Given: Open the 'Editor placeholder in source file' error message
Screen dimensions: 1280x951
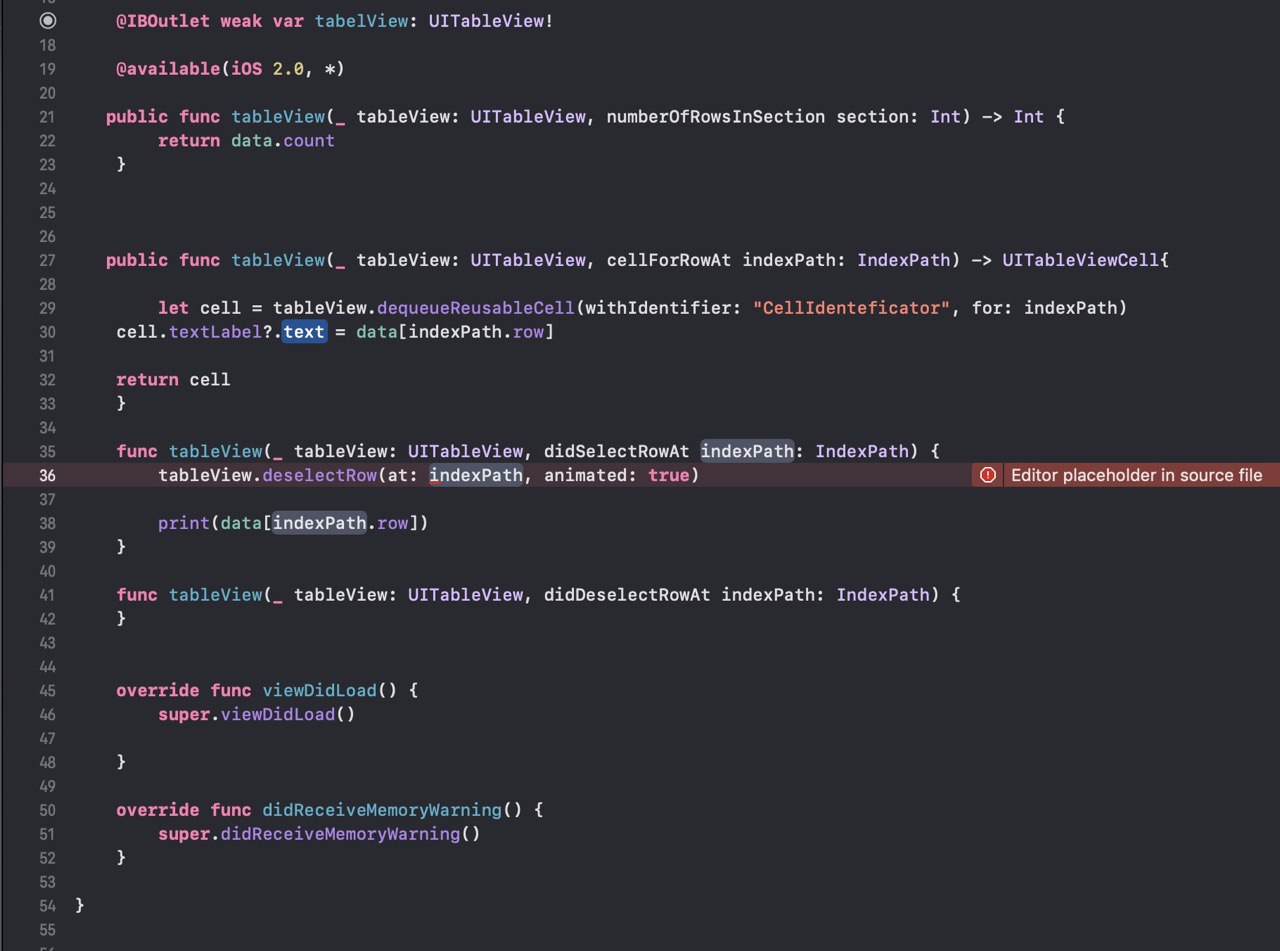Looking at the screenshot, I should 1136,475.
